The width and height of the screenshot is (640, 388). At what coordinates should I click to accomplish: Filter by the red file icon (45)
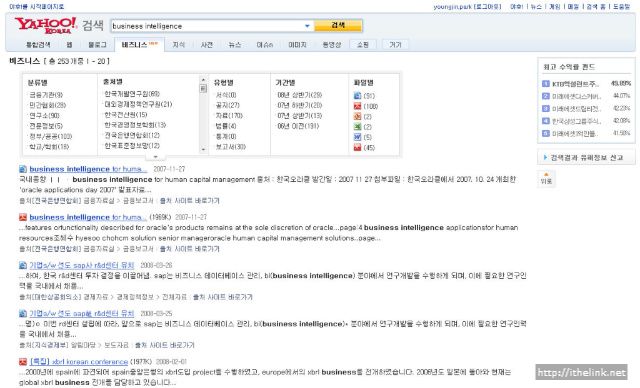(357, 148)
